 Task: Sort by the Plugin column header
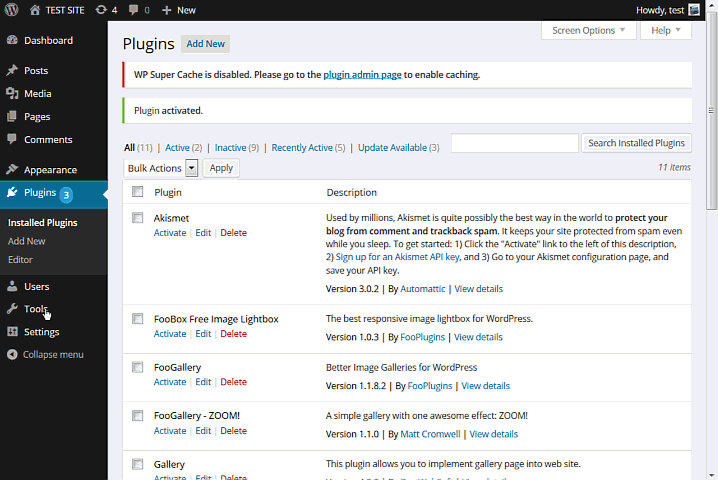click(168, 192)
